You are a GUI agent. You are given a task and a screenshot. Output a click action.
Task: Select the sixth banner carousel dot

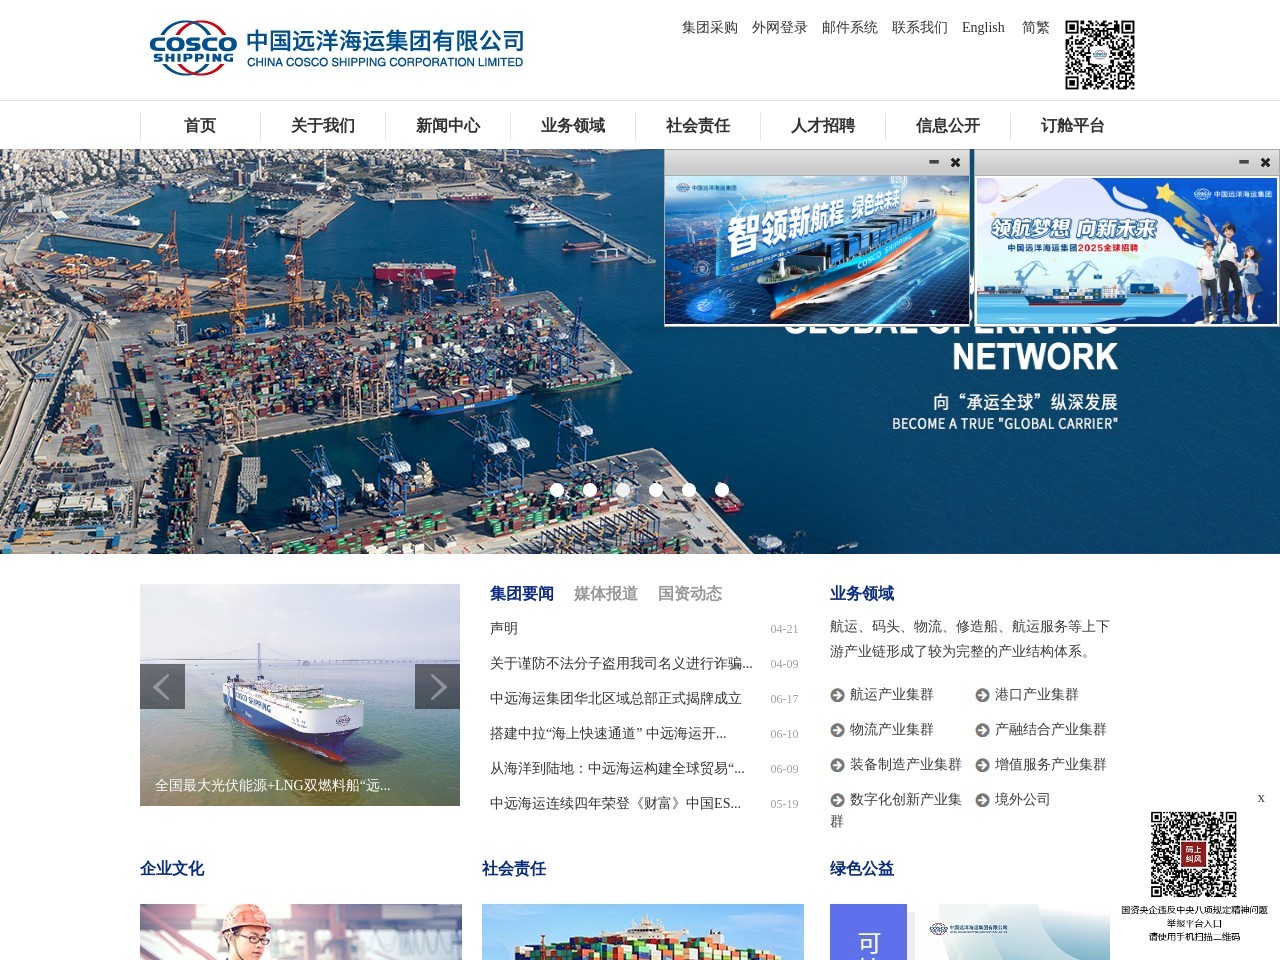[722, 490]
